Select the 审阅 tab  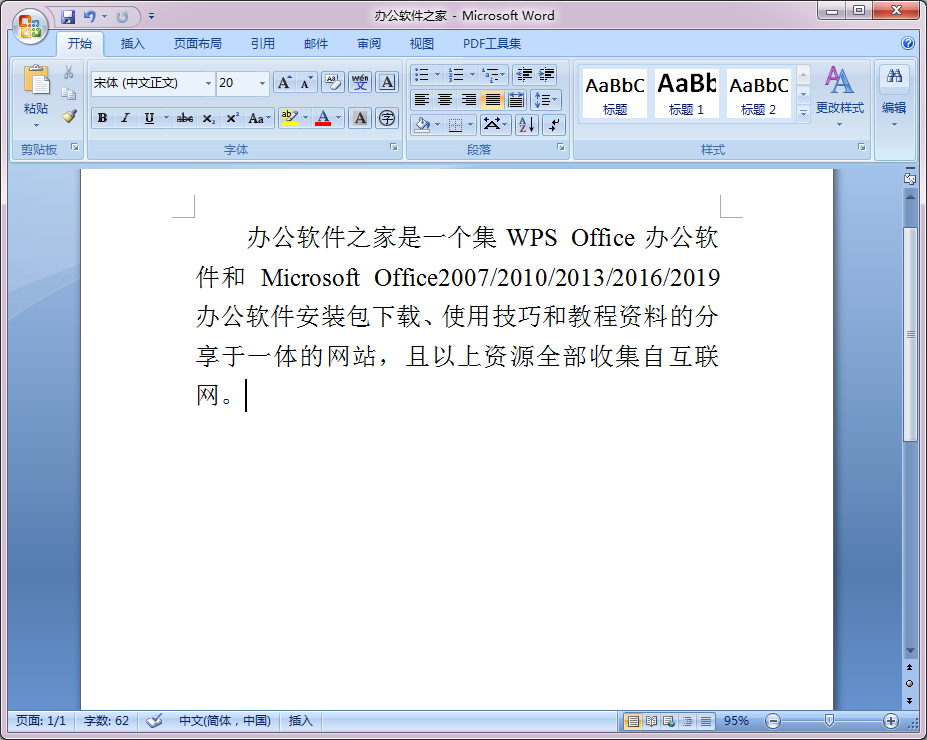click(369, 44)
